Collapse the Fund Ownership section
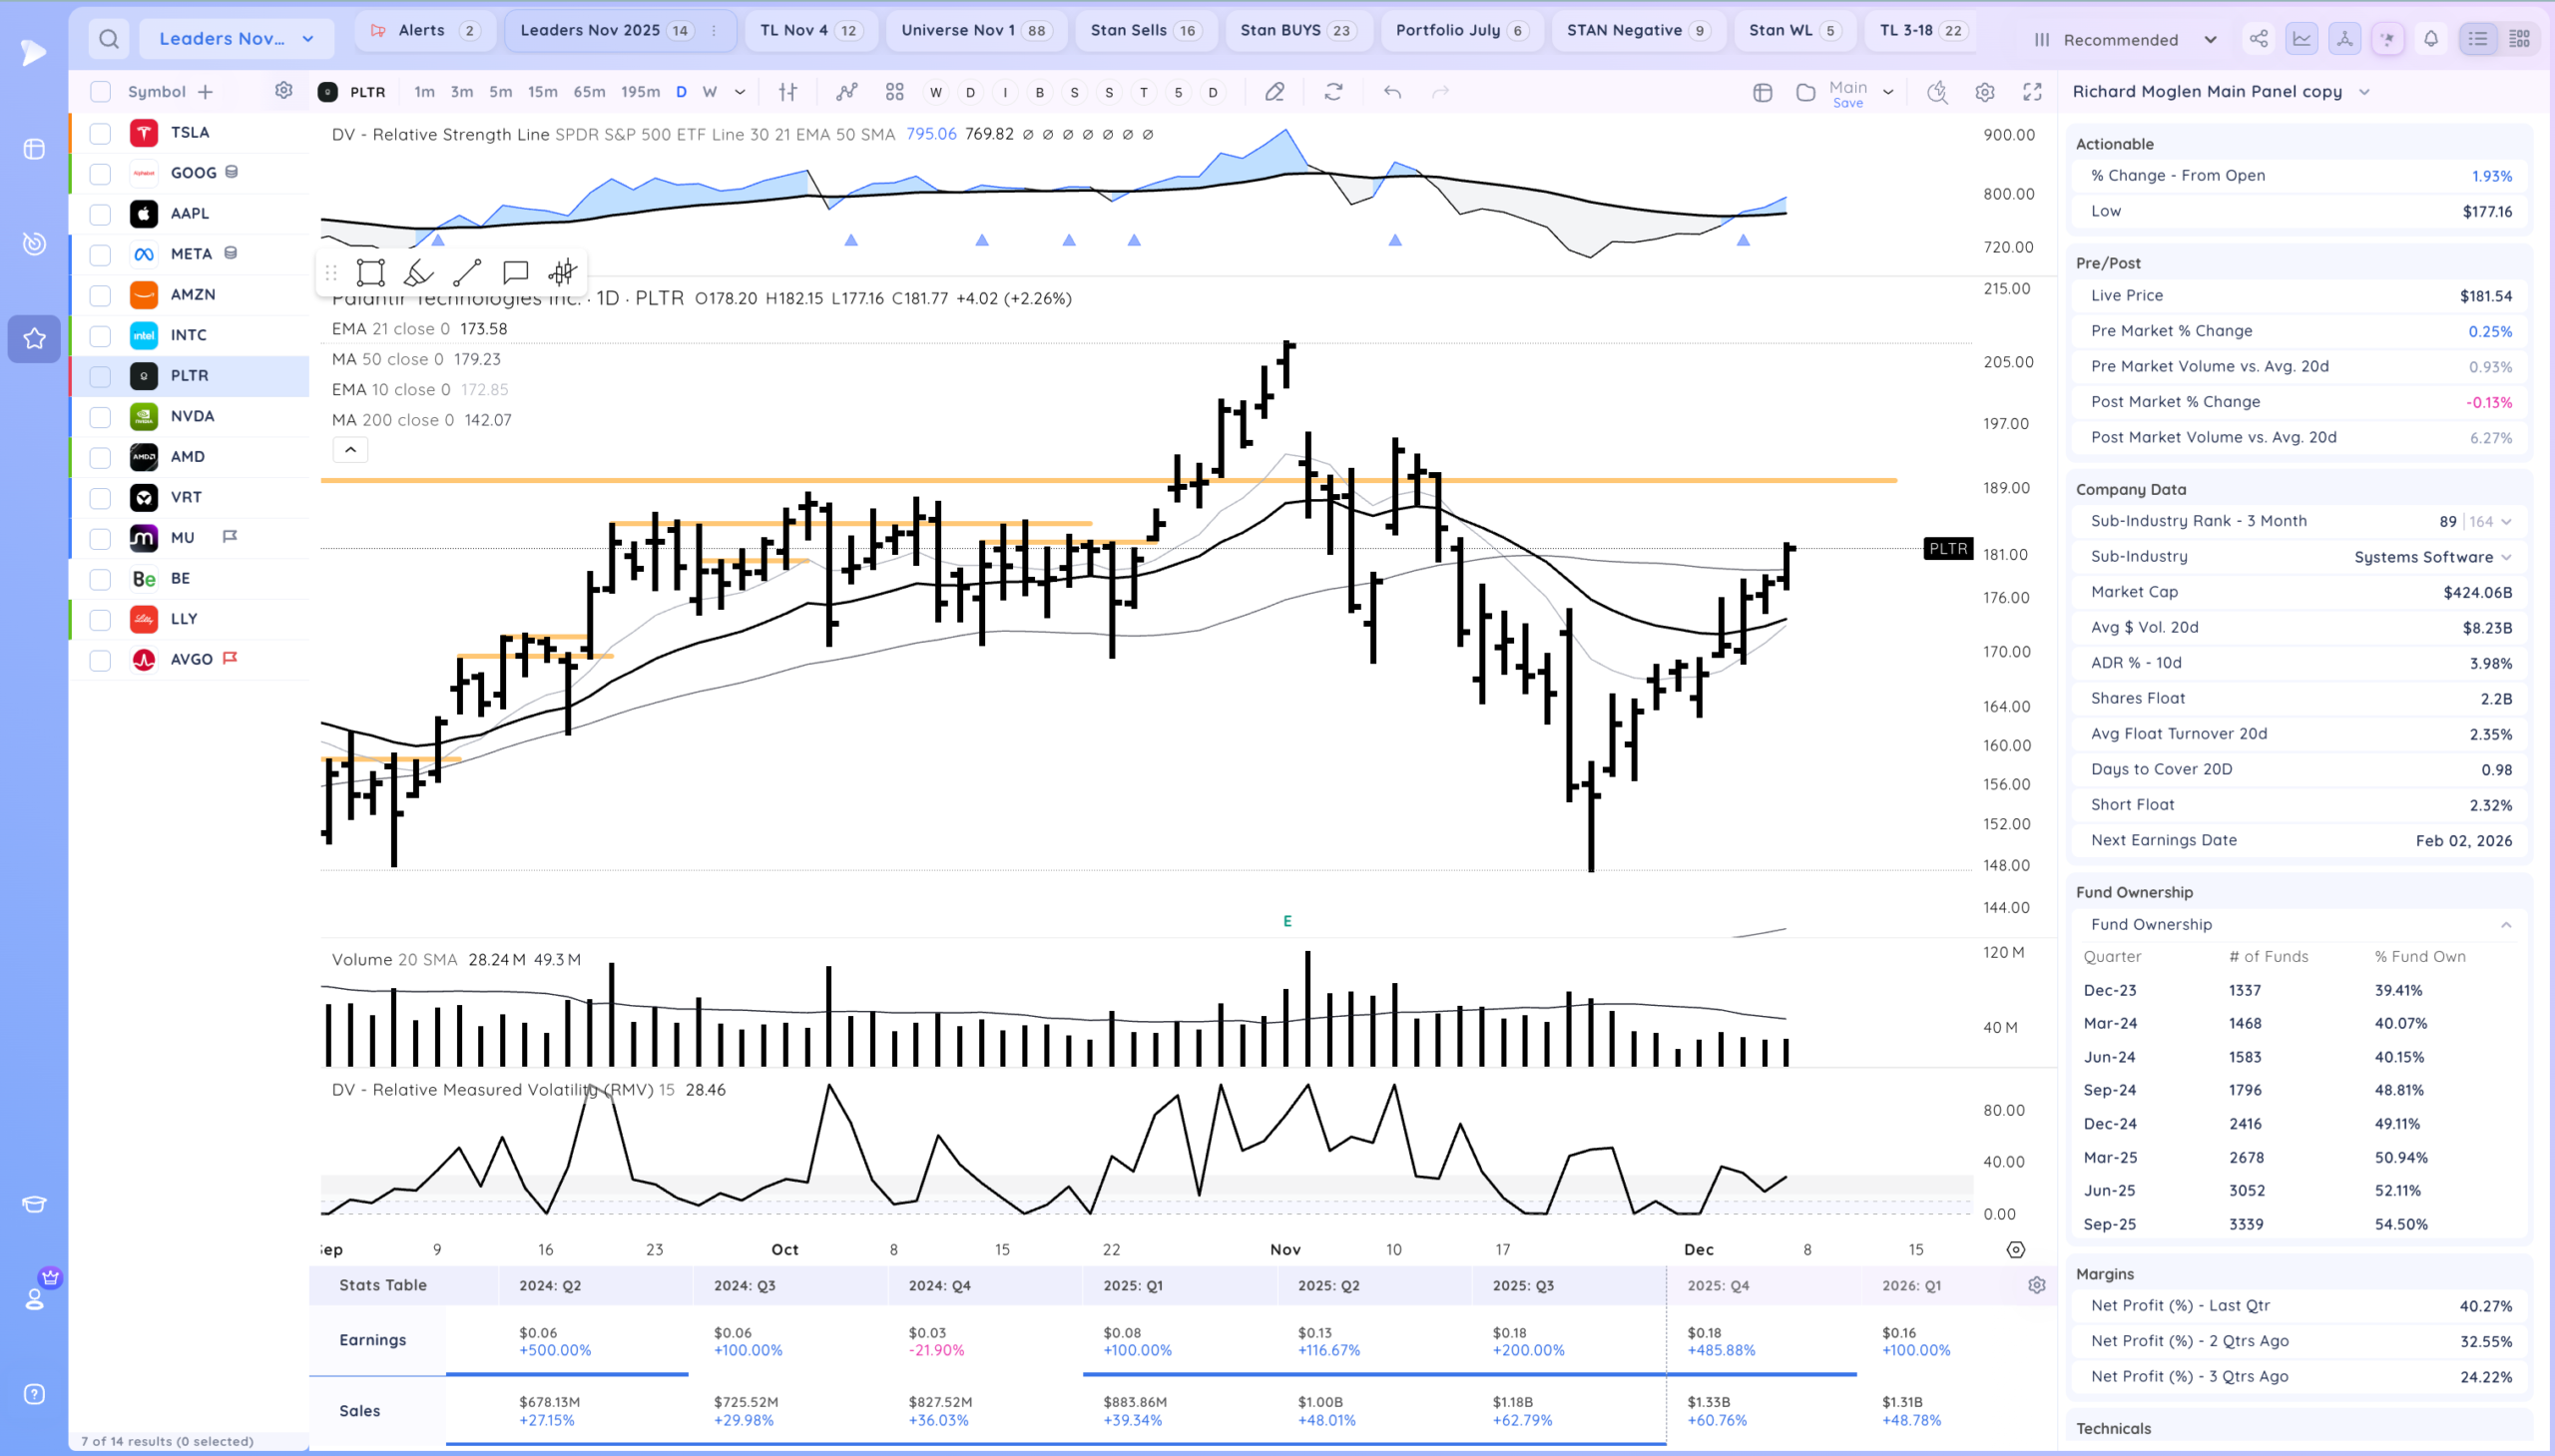 point(2506,925)
